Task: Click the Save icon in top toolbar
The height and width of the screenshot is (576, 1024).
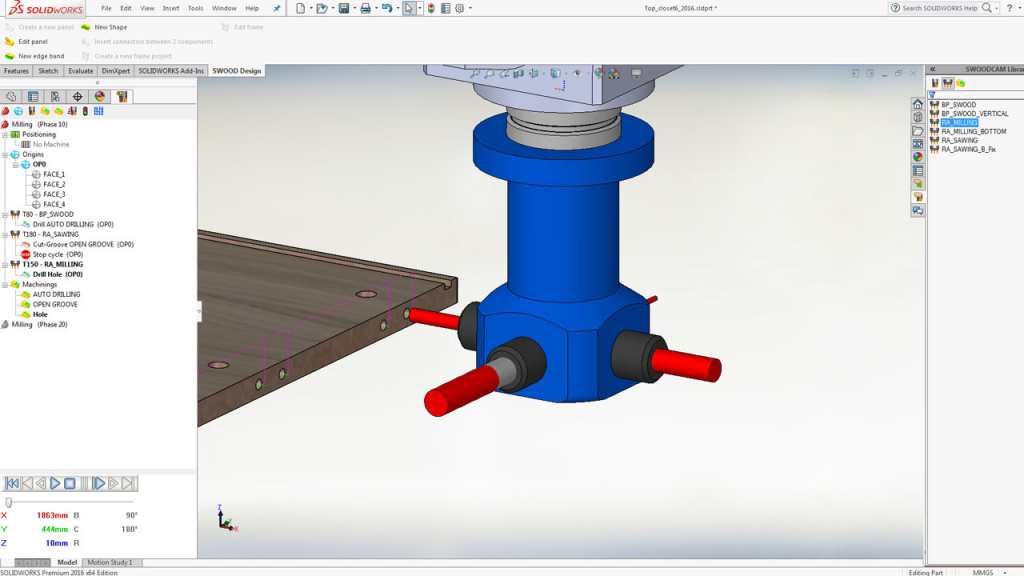Action: click(344, 8)
